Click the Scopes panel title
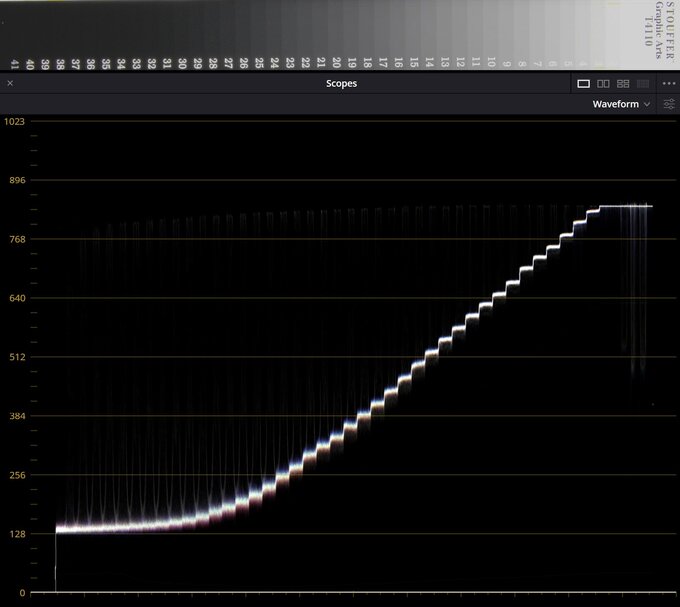Viewport: 680px width, 607px height. [341, 84]
